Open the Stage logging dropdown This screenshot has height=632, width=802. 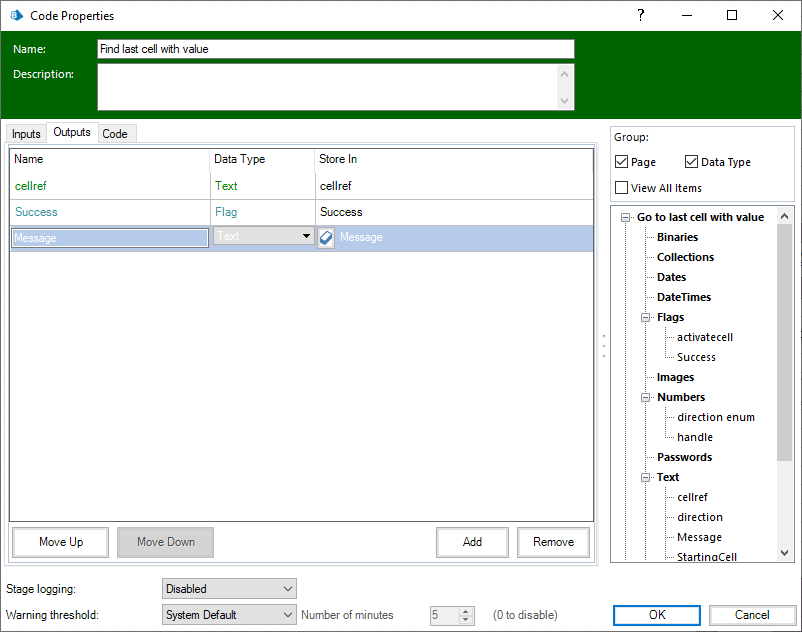pyautogui.click(x=229, y=589)
